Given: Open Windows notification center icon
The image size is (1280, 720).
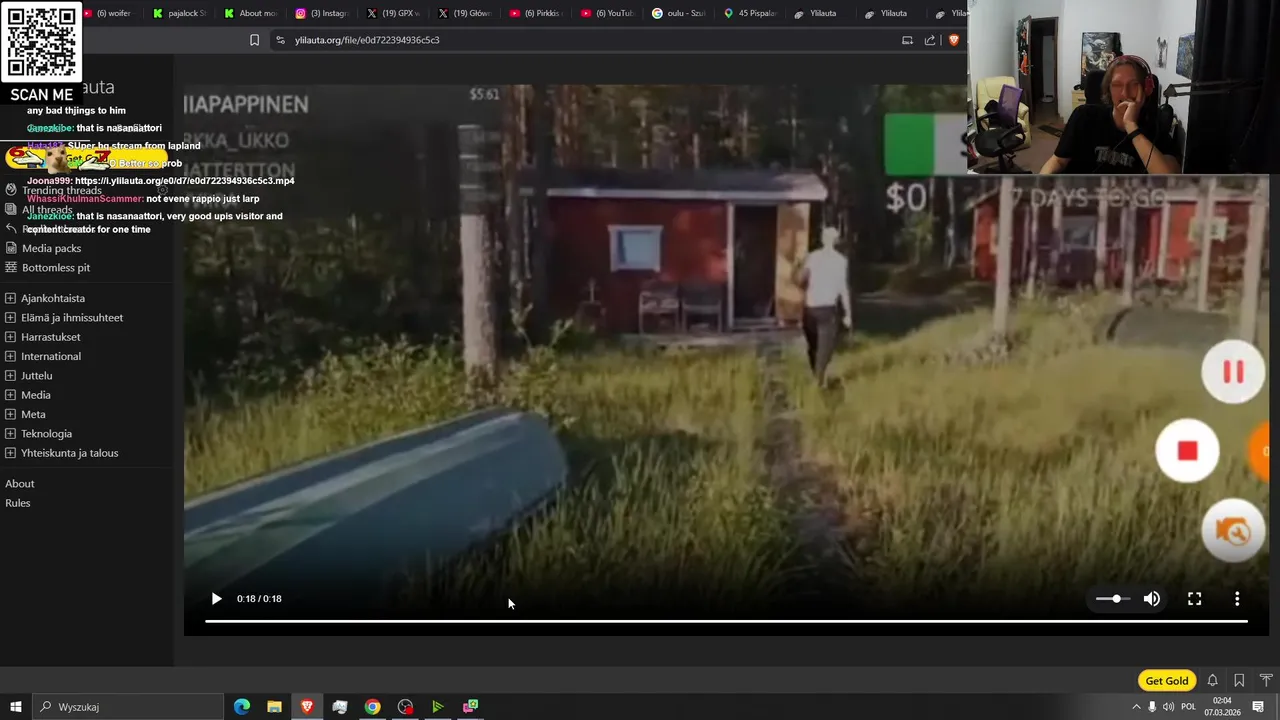Looking at the screenshot, I should click(x=1258, y=707).
